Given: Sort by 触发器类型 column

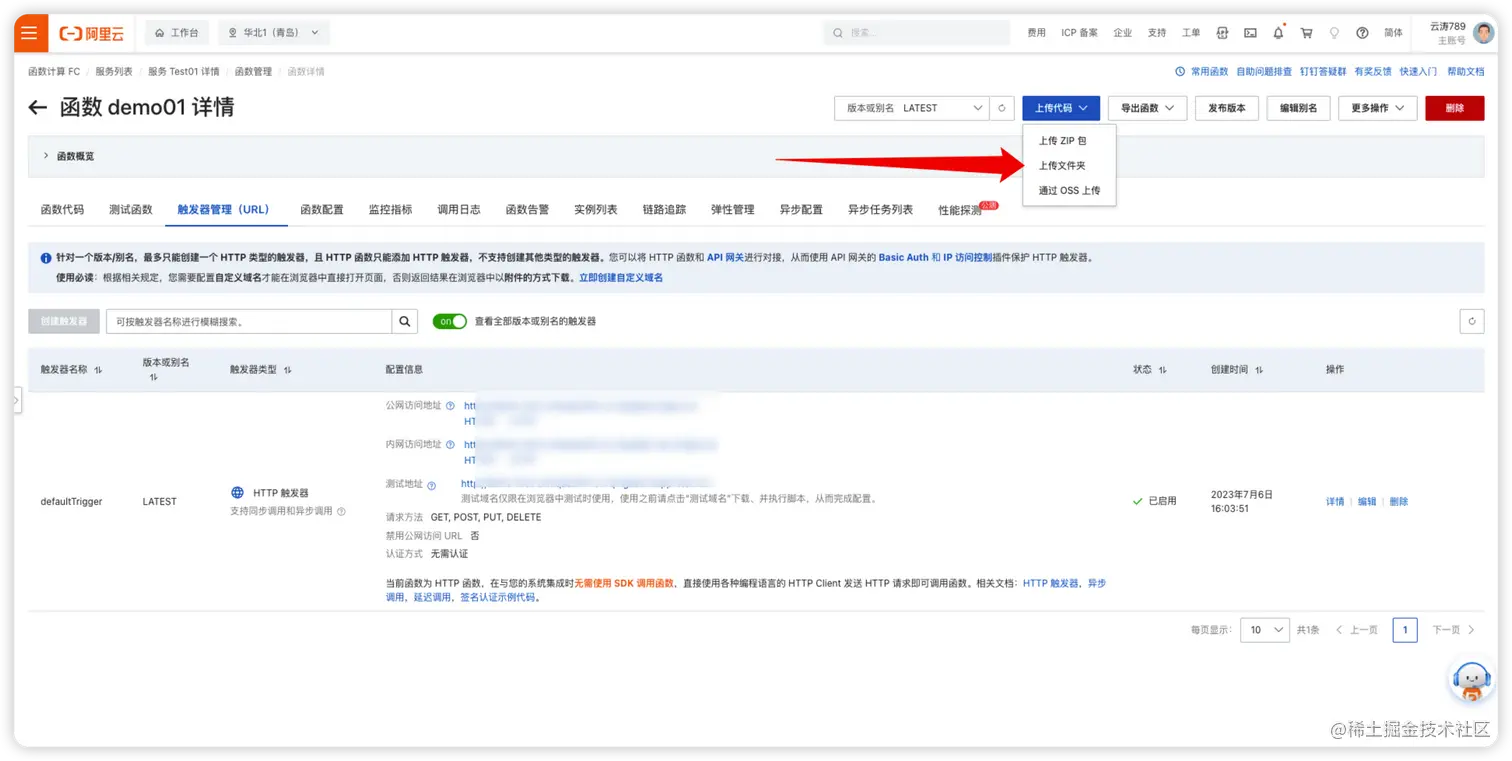Looking at the screenshot, I should (288, 370).
